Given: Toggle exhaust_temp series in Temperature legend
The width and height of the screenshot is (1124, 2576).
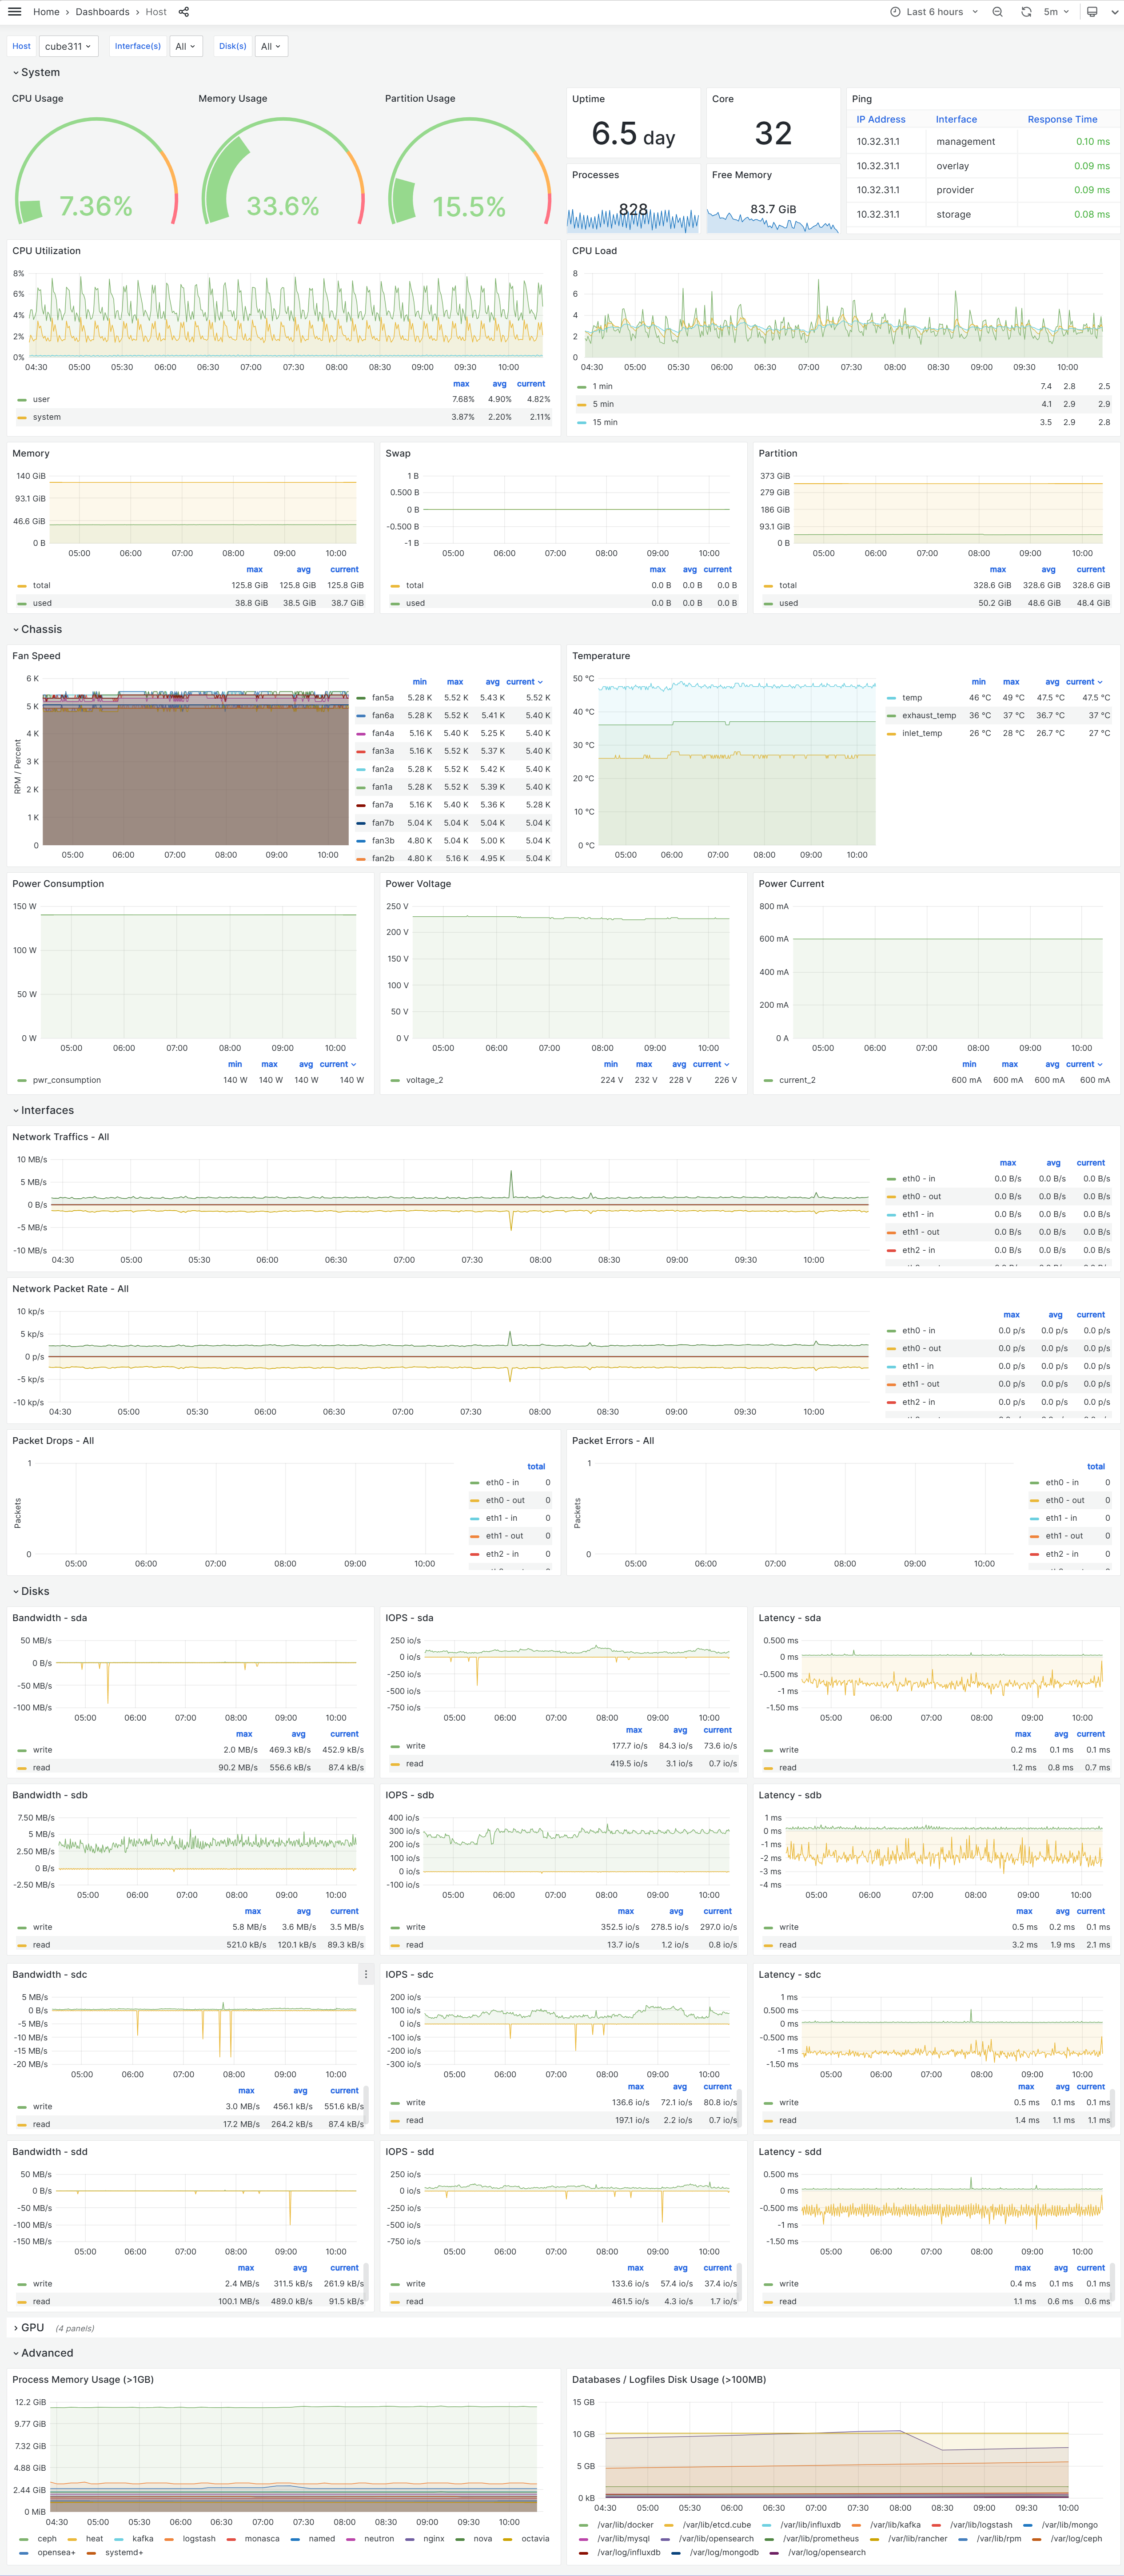Looking at the screenshot, I should click(x=929, y=715).
